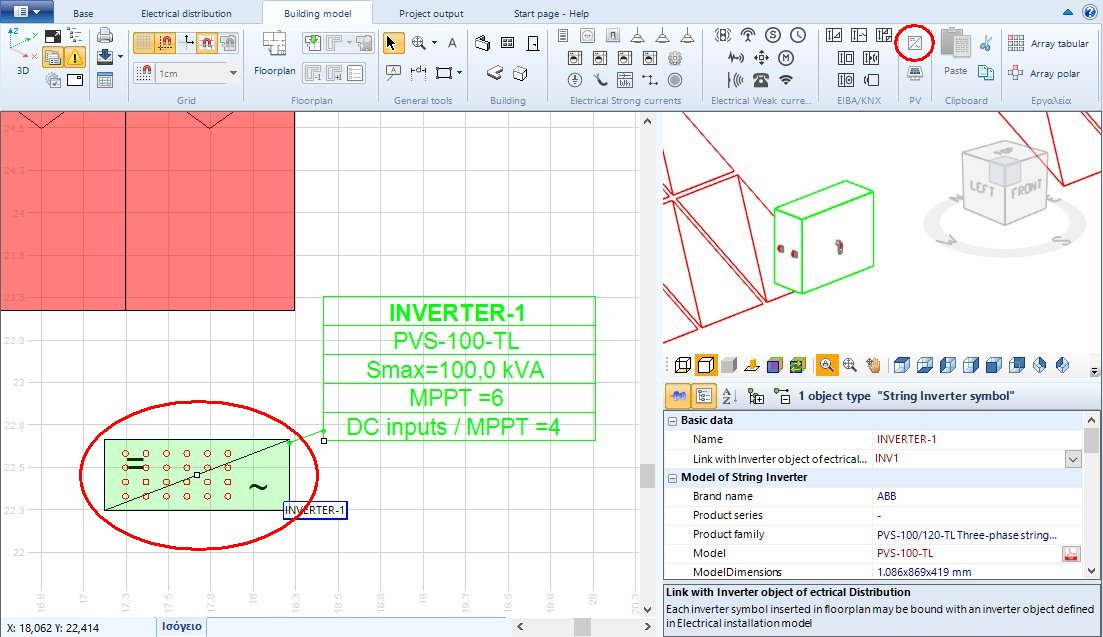Switch to the Electrical distribution tab
Viewport: 1103px width, 637px height.
186,13
